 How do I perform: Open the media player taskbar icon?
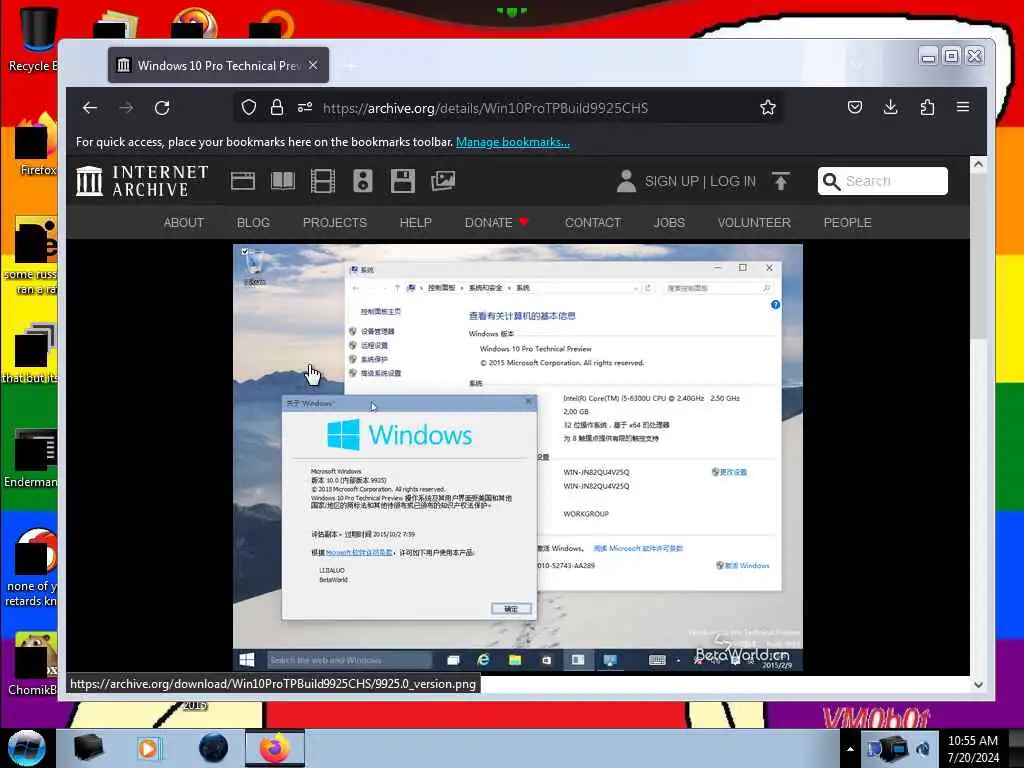point(148,748)
